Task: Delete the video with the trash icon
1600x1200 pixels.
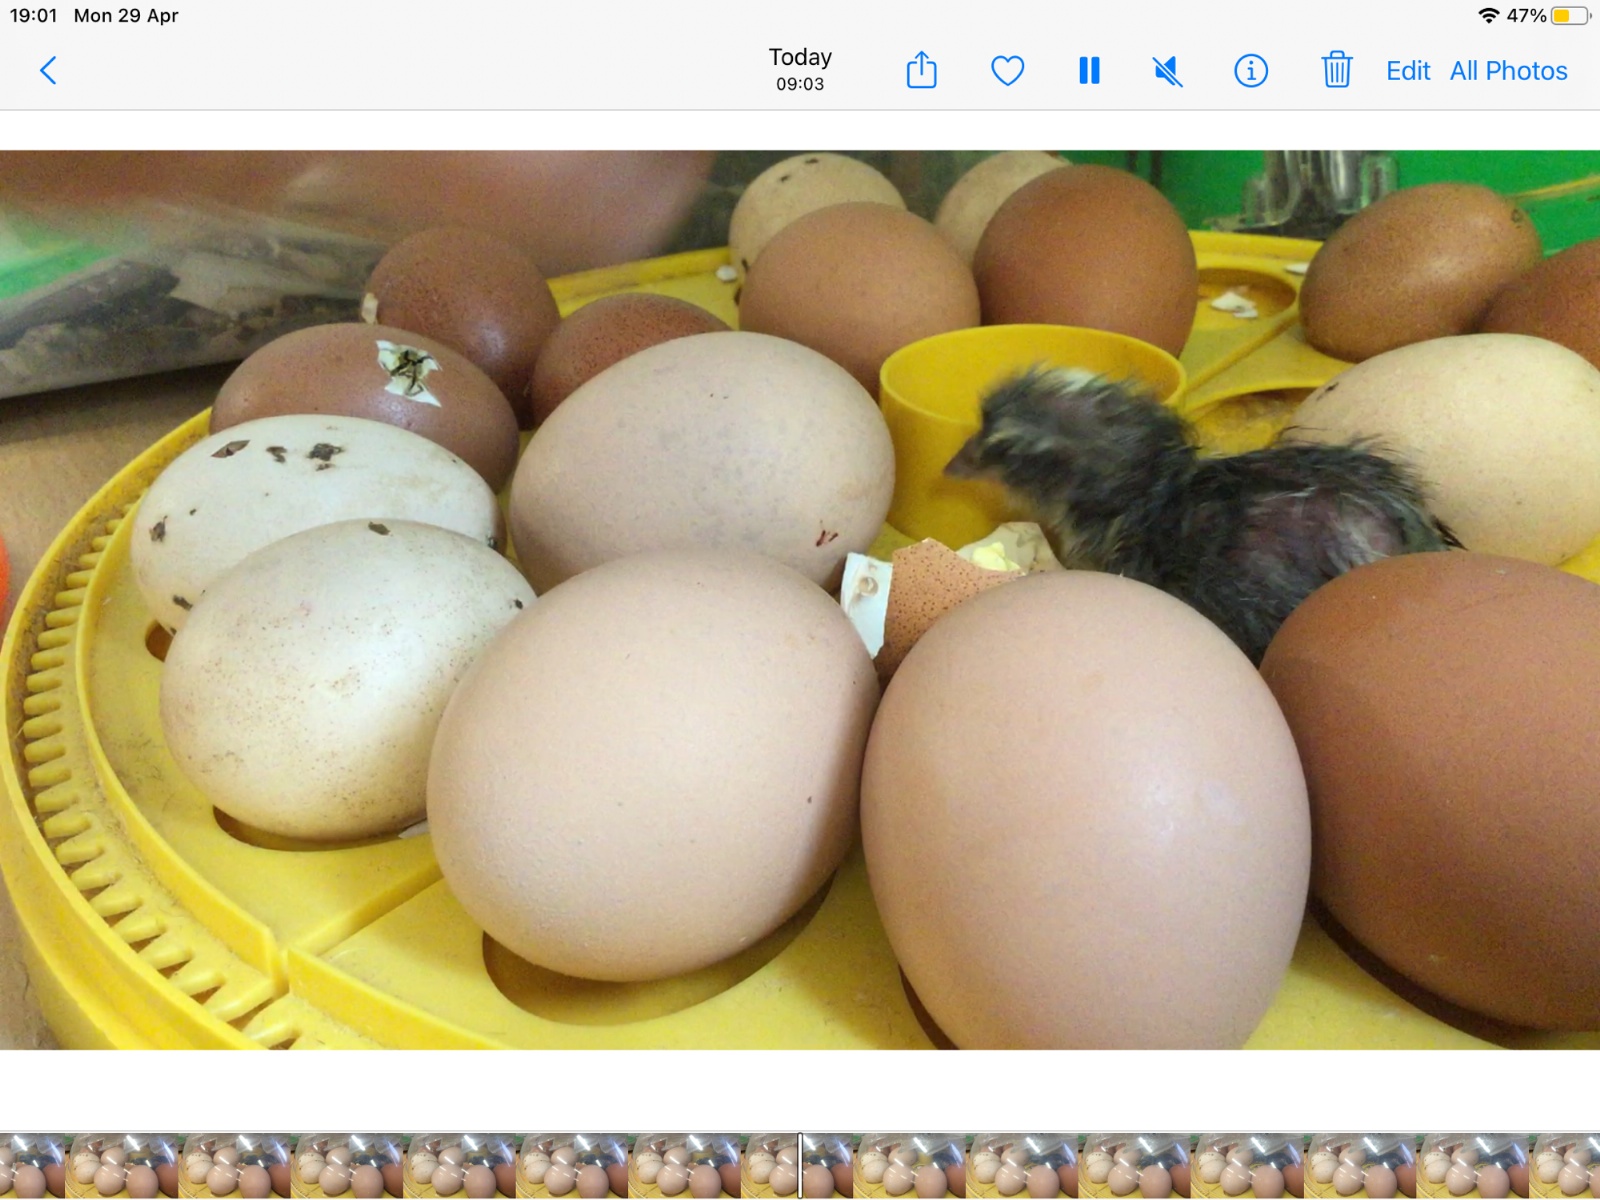Action: (1336, 70)
